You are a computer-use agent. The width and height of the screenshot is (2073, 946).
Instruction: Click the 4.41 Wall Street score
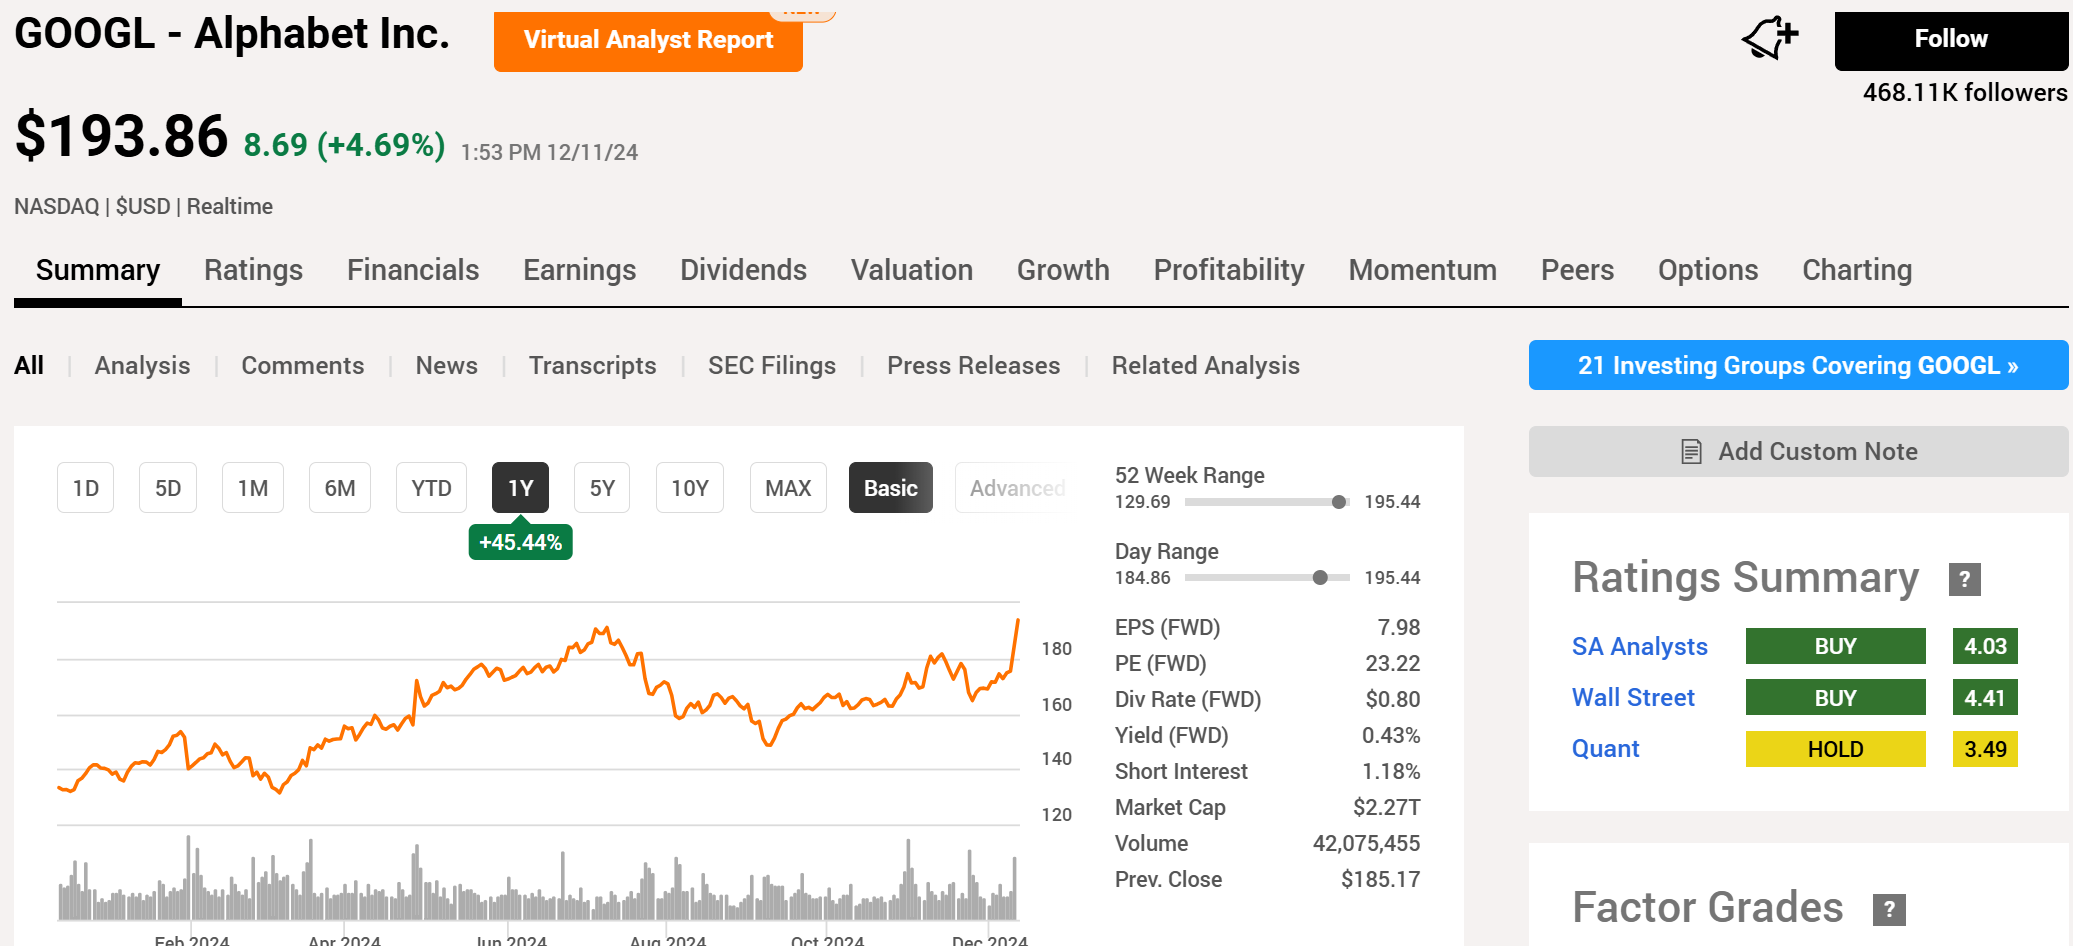(1985, 697)
